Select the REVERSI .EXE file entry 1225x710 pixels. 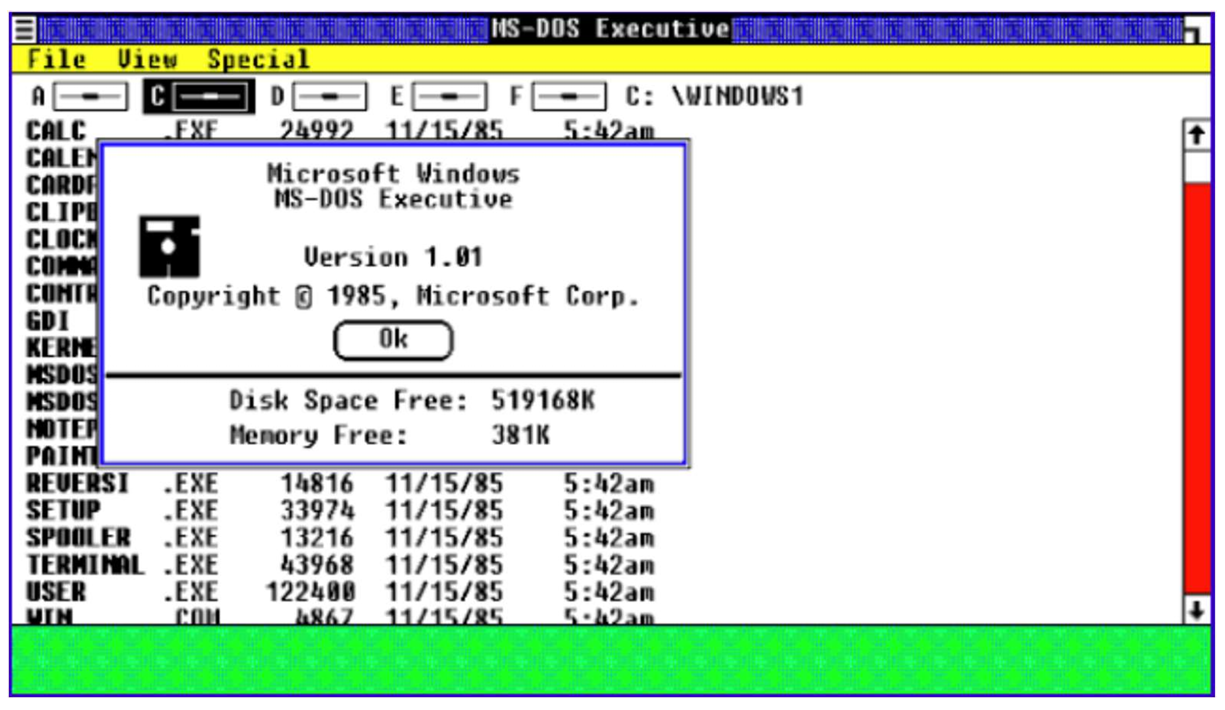pyautogui.click(x=78, y=484)
